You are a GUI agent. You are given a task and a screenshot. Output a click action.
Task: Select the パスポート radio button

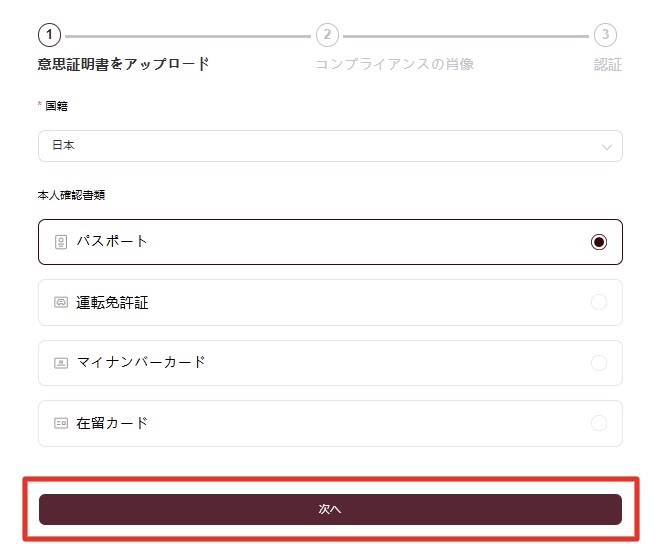[599, 242]
